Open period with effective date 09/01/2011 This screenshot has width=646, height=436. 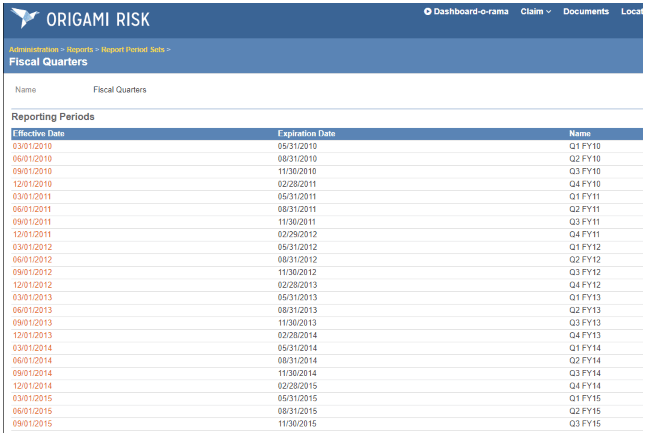click(32, 222)
